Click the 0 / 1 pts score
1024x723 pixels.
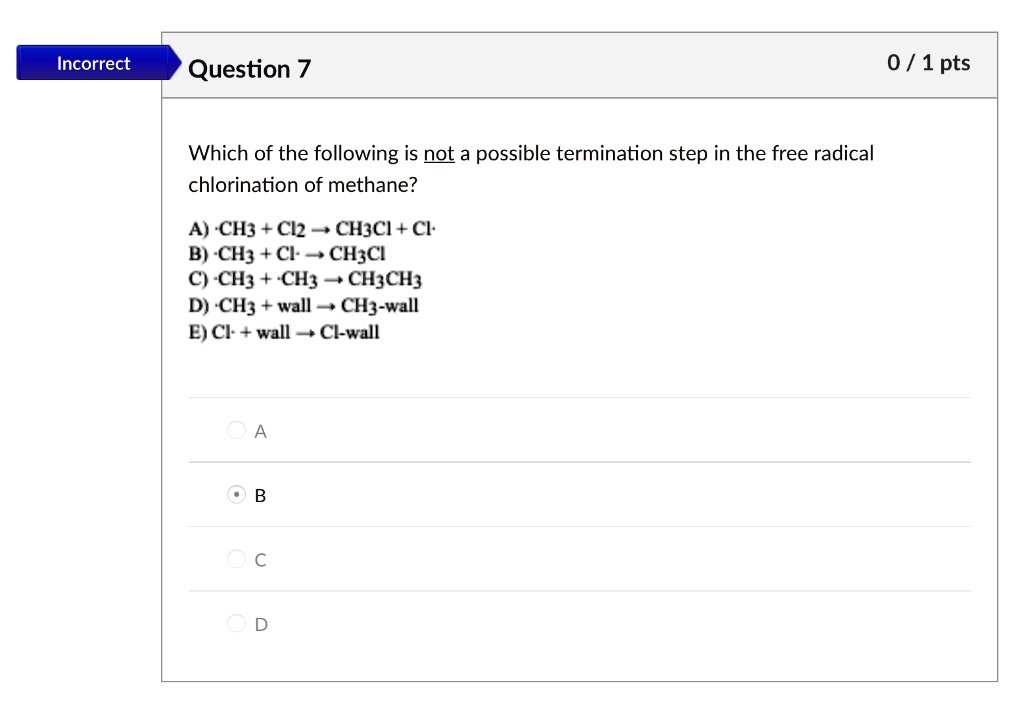coord(928,63)
